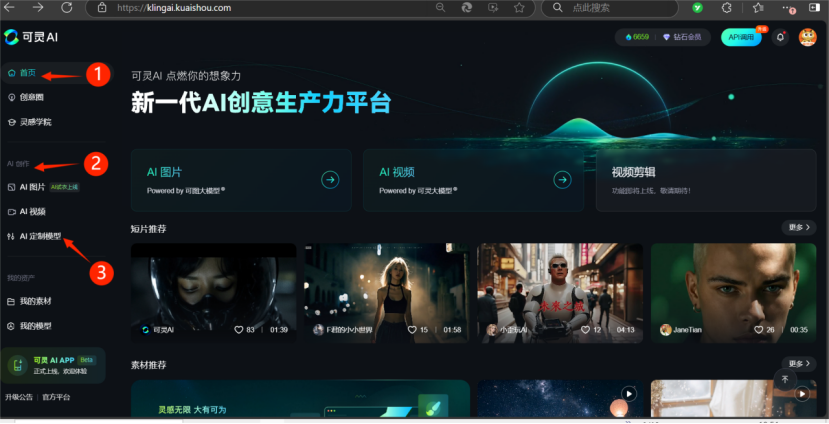
Task: Open 官方平台 link
Action: point(56,397)
